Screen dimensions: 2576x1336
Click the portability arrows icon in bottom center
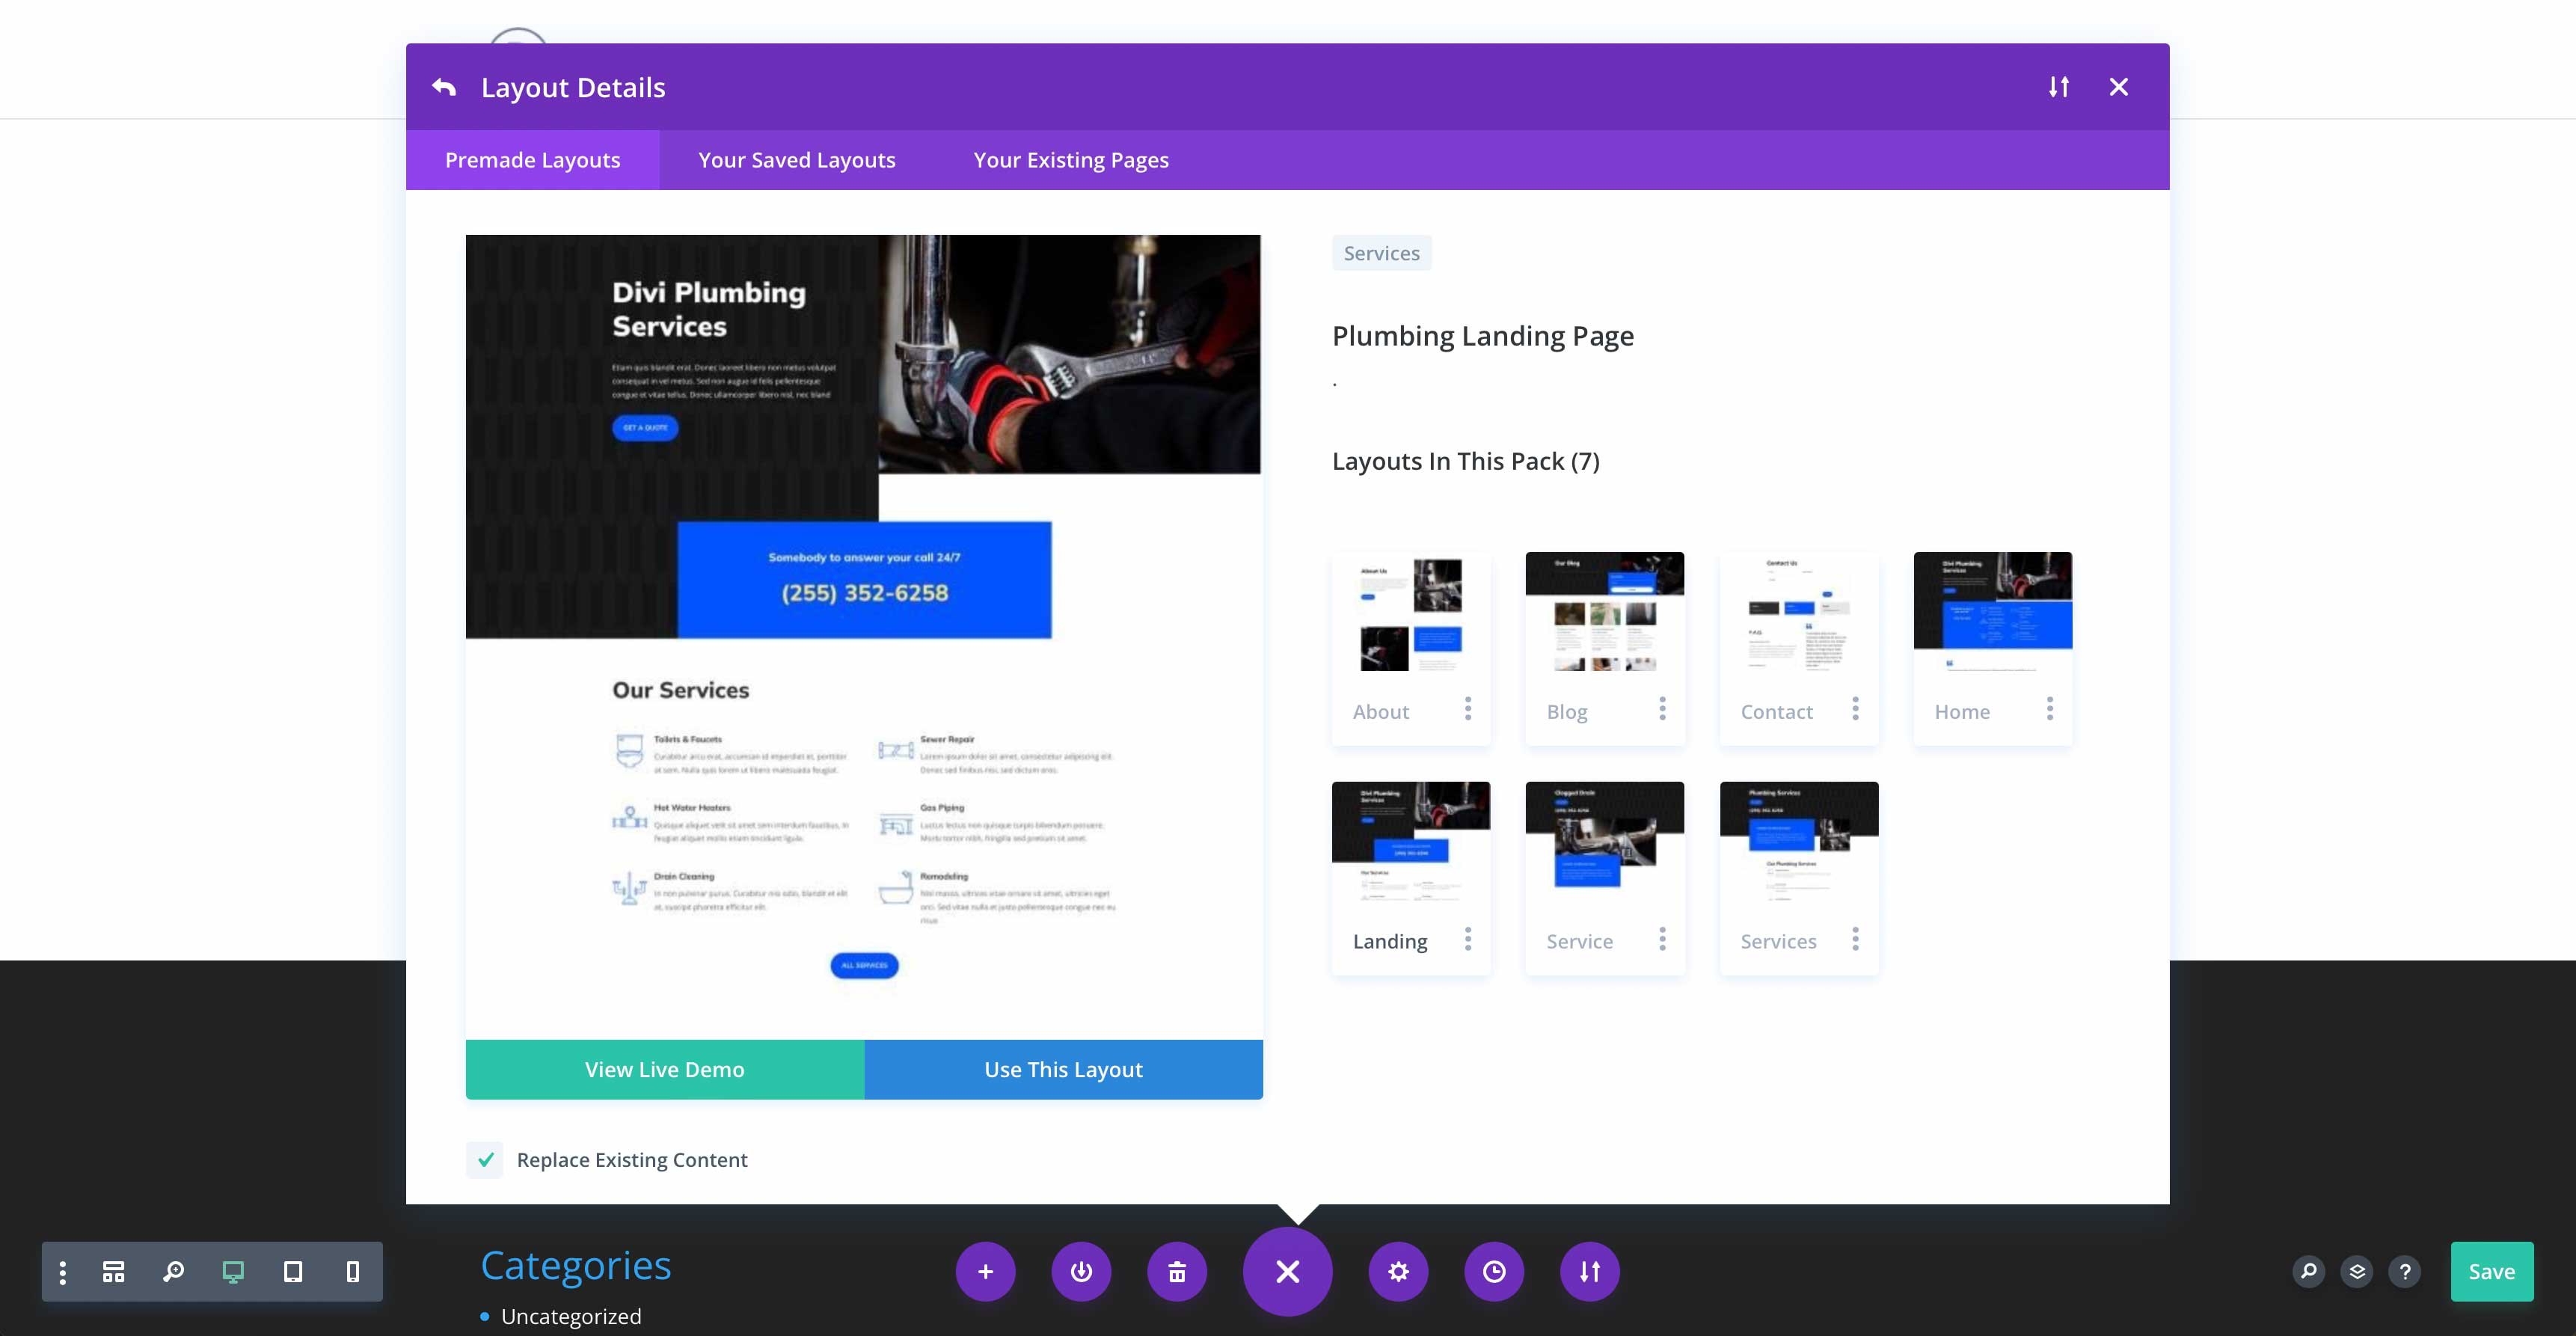tap(1589, 1271)
